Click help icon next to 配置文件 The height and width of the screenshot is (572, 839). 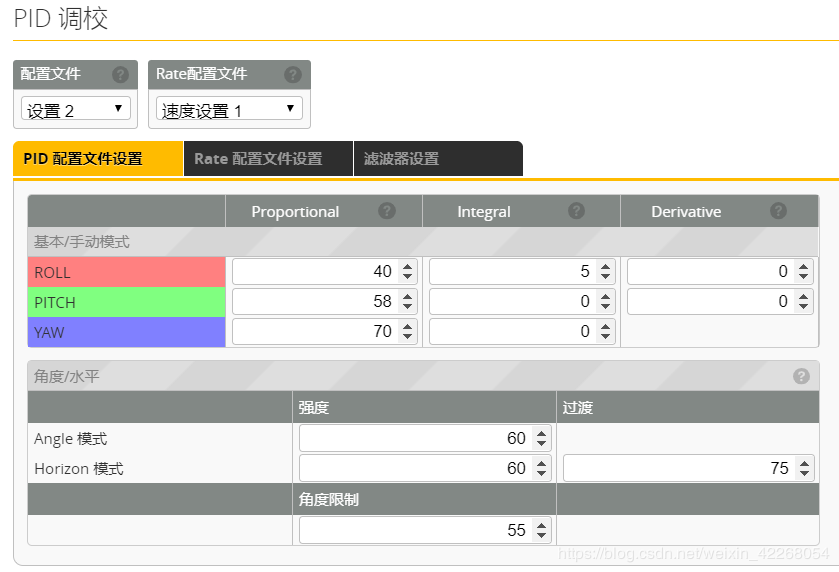pyautogui.click(x=120, y=74)
